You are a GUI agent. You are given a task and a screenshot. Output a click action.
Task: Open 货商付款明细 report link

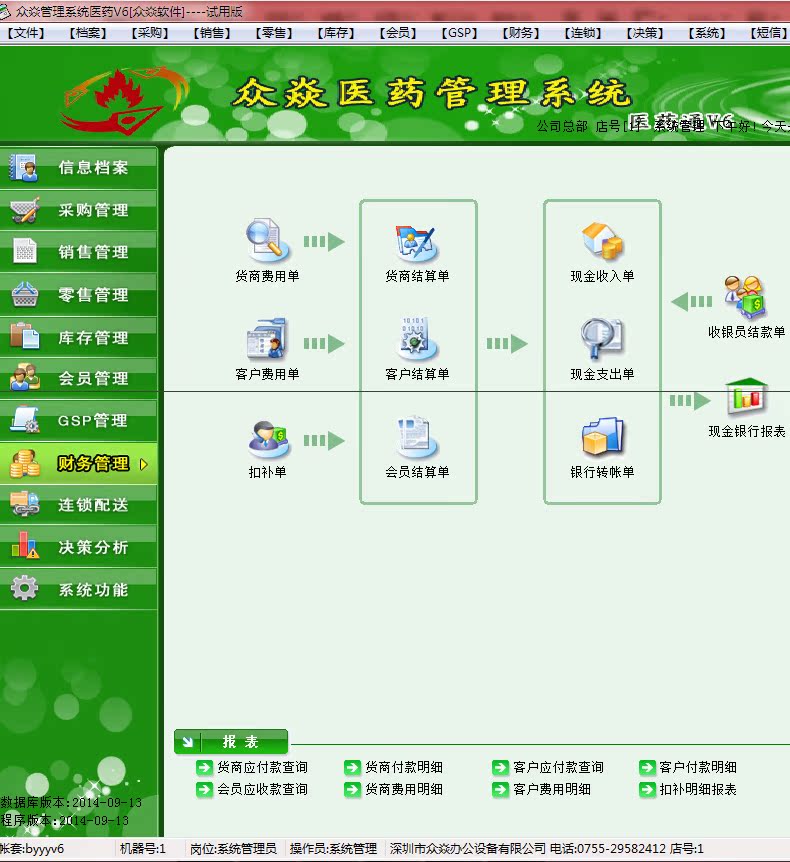[x=404, y=767]
